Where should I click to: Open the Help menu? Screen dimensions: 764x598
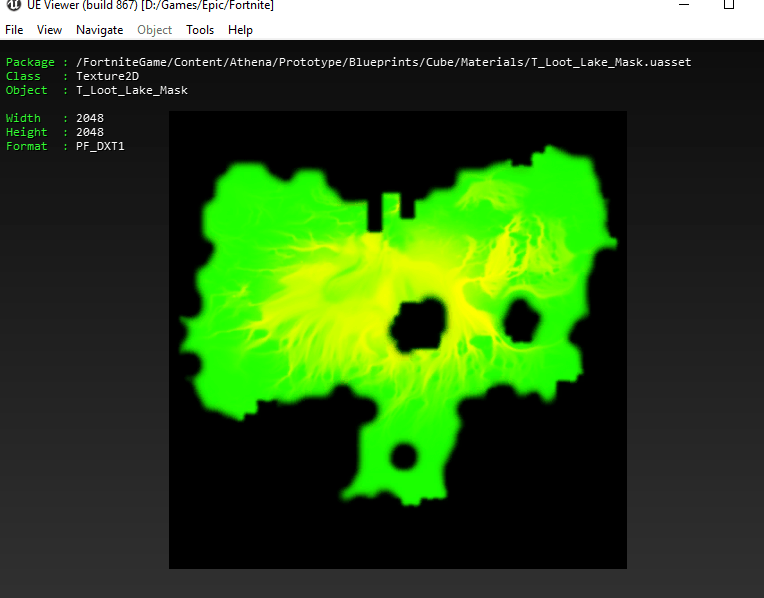click(240, 30)
